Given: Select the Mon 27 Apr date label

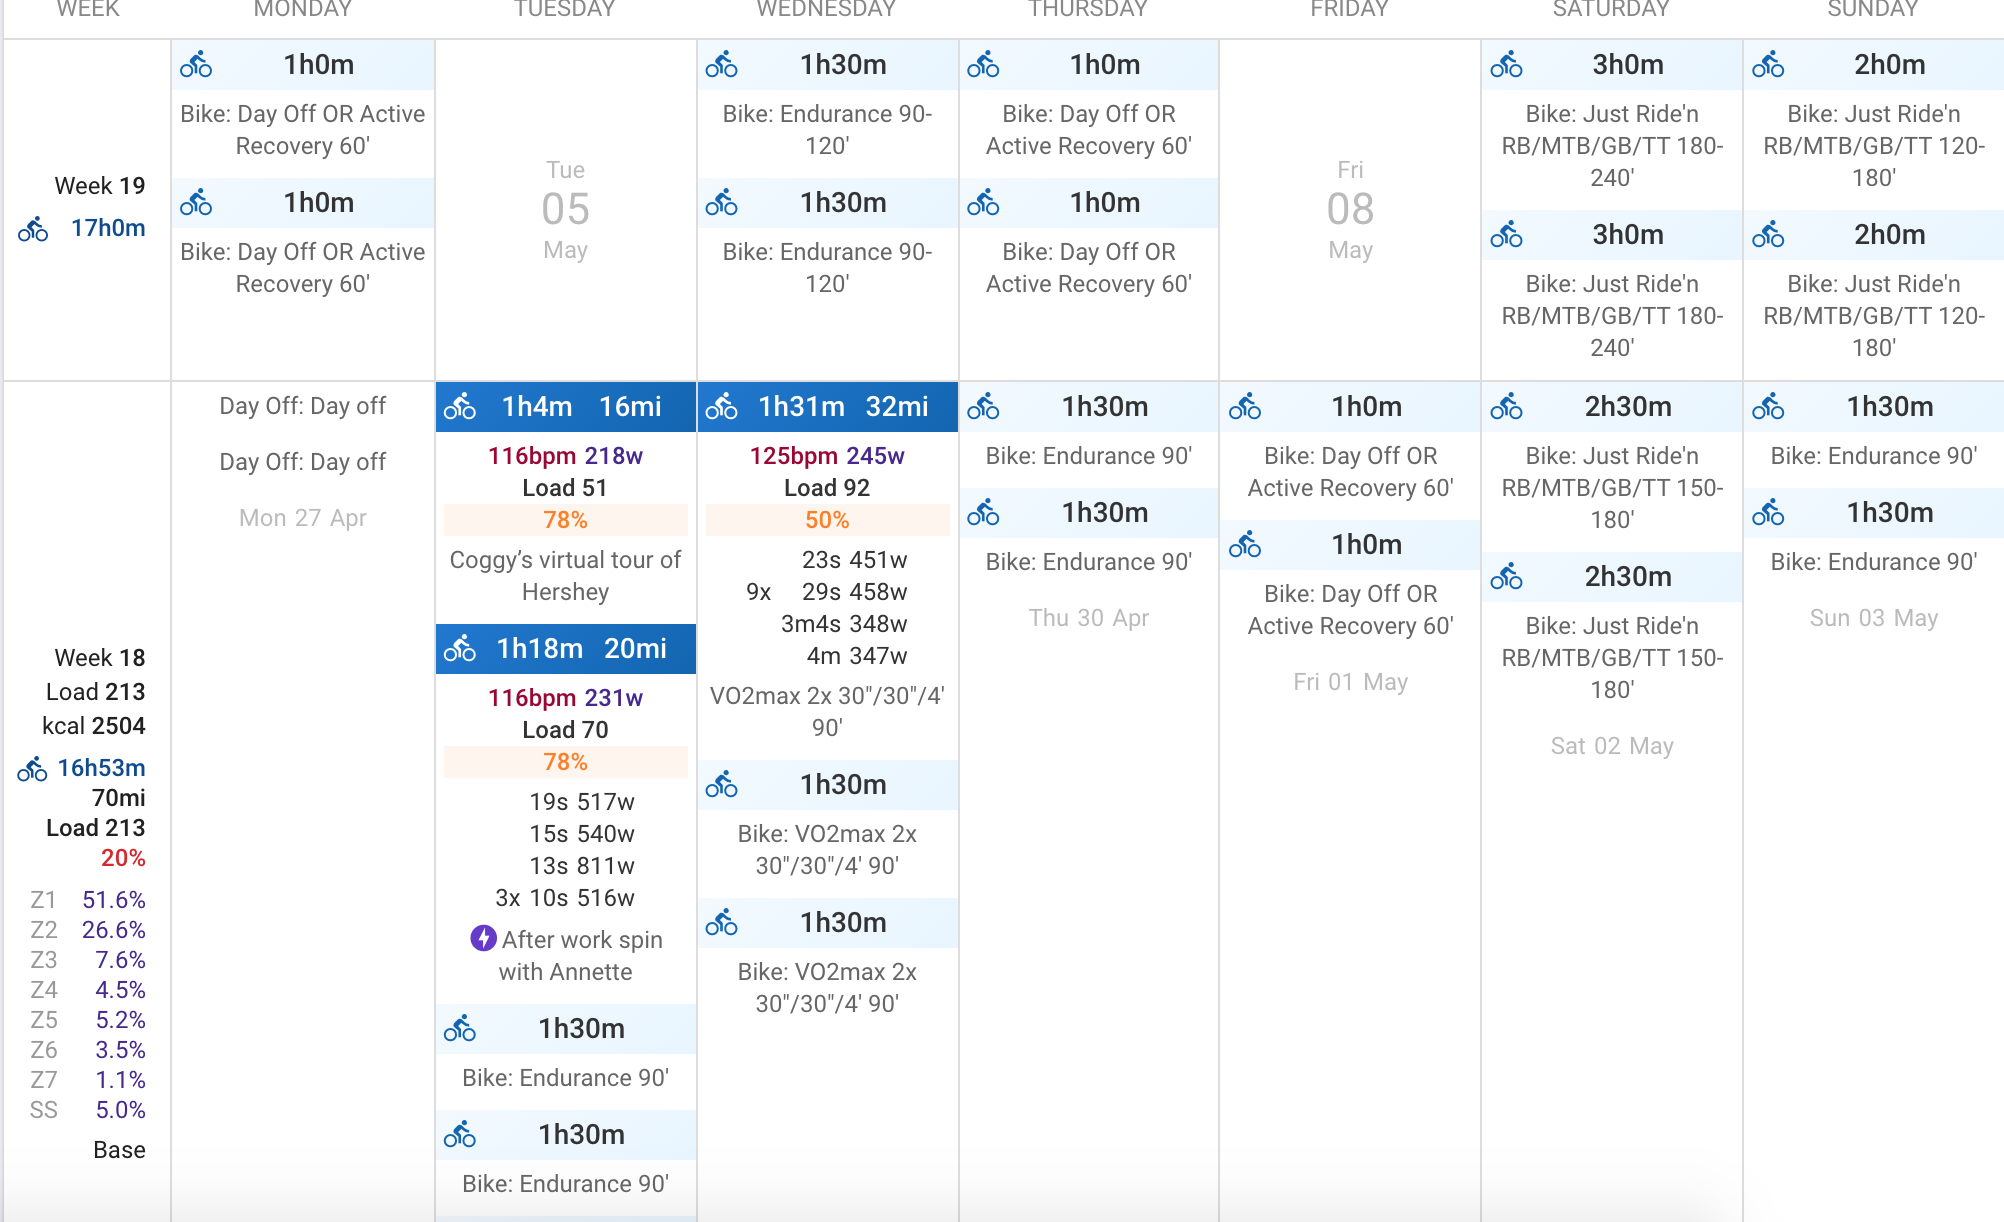Looking at the screenshot, I should (303, 518).
